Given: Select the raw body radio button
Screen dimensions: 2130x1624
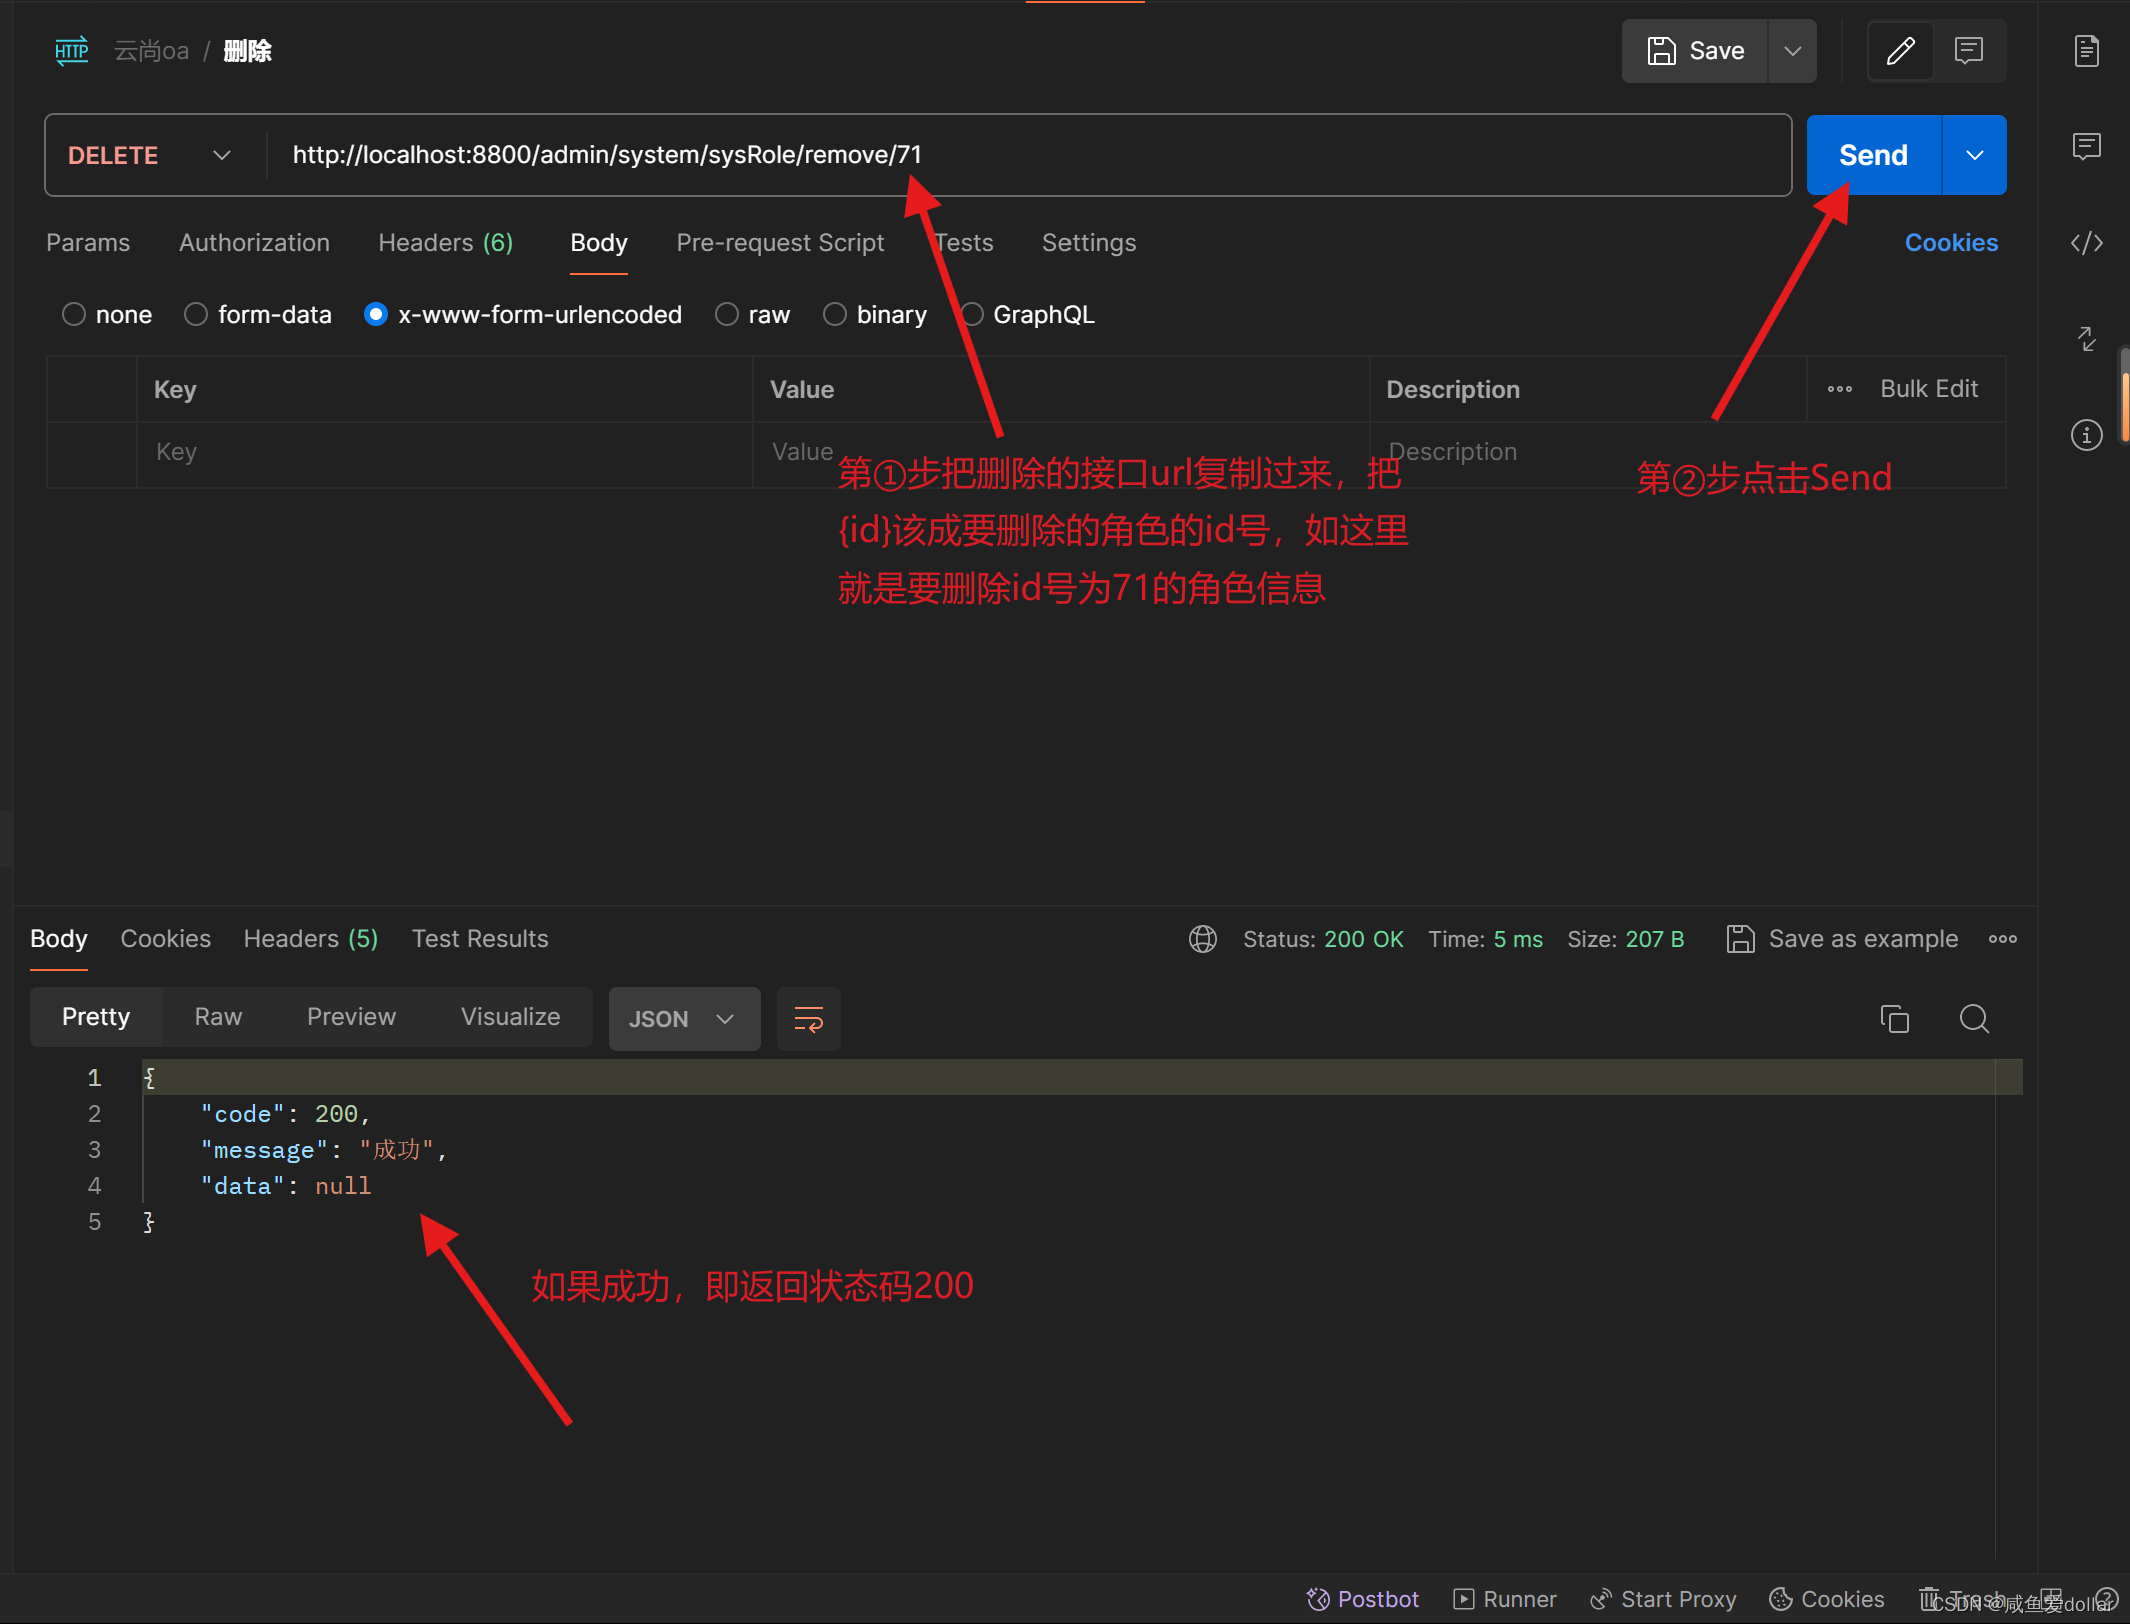Looking at the screenshot, I should (727, 315).
